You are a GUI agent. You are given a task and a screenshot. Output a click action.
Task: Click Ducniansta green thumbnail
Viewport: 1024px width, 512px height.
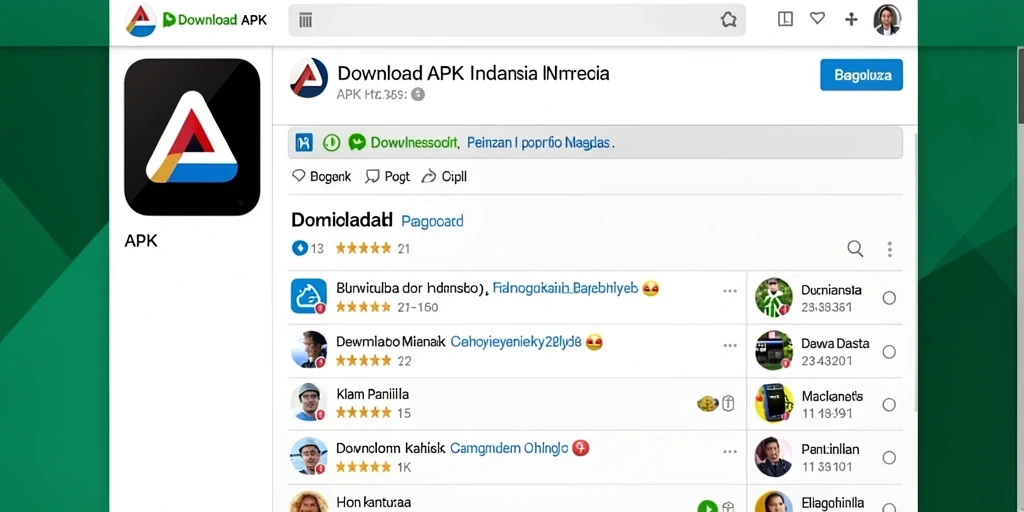[774, 298]
